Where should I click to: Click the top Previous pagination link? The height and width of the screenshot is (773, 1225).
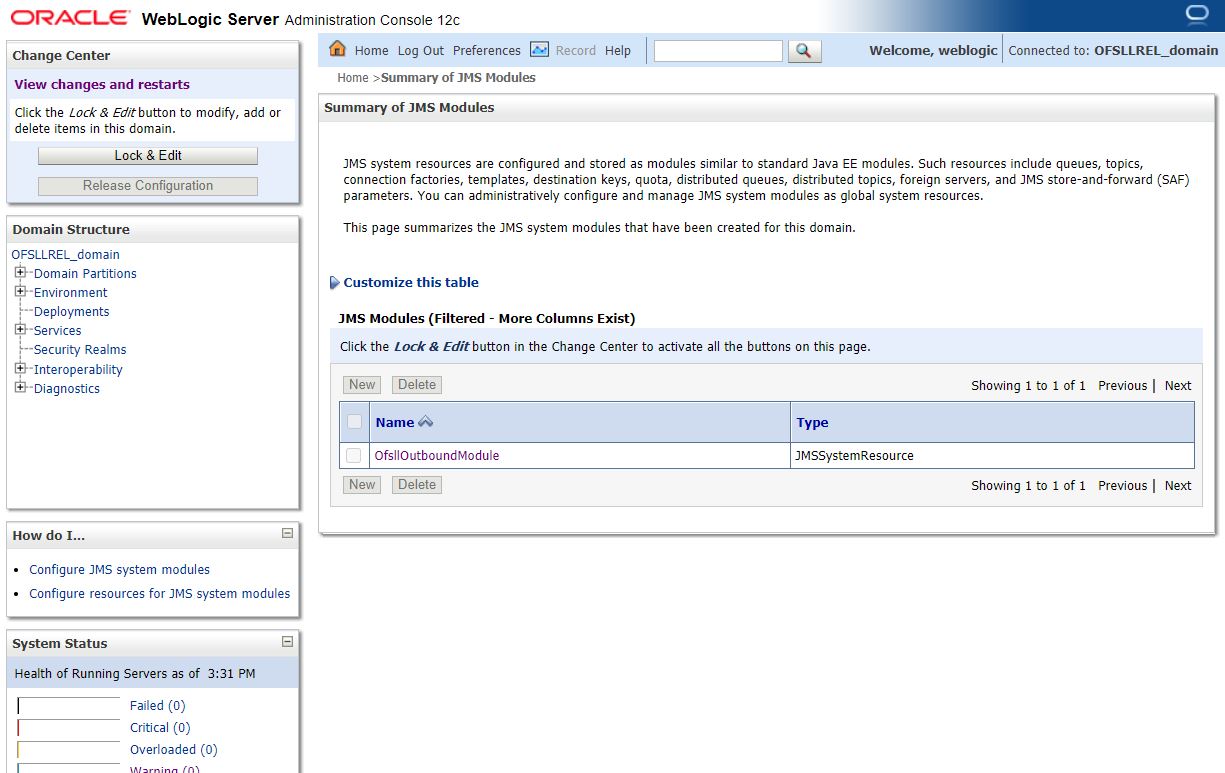[x=1122, y=386]
